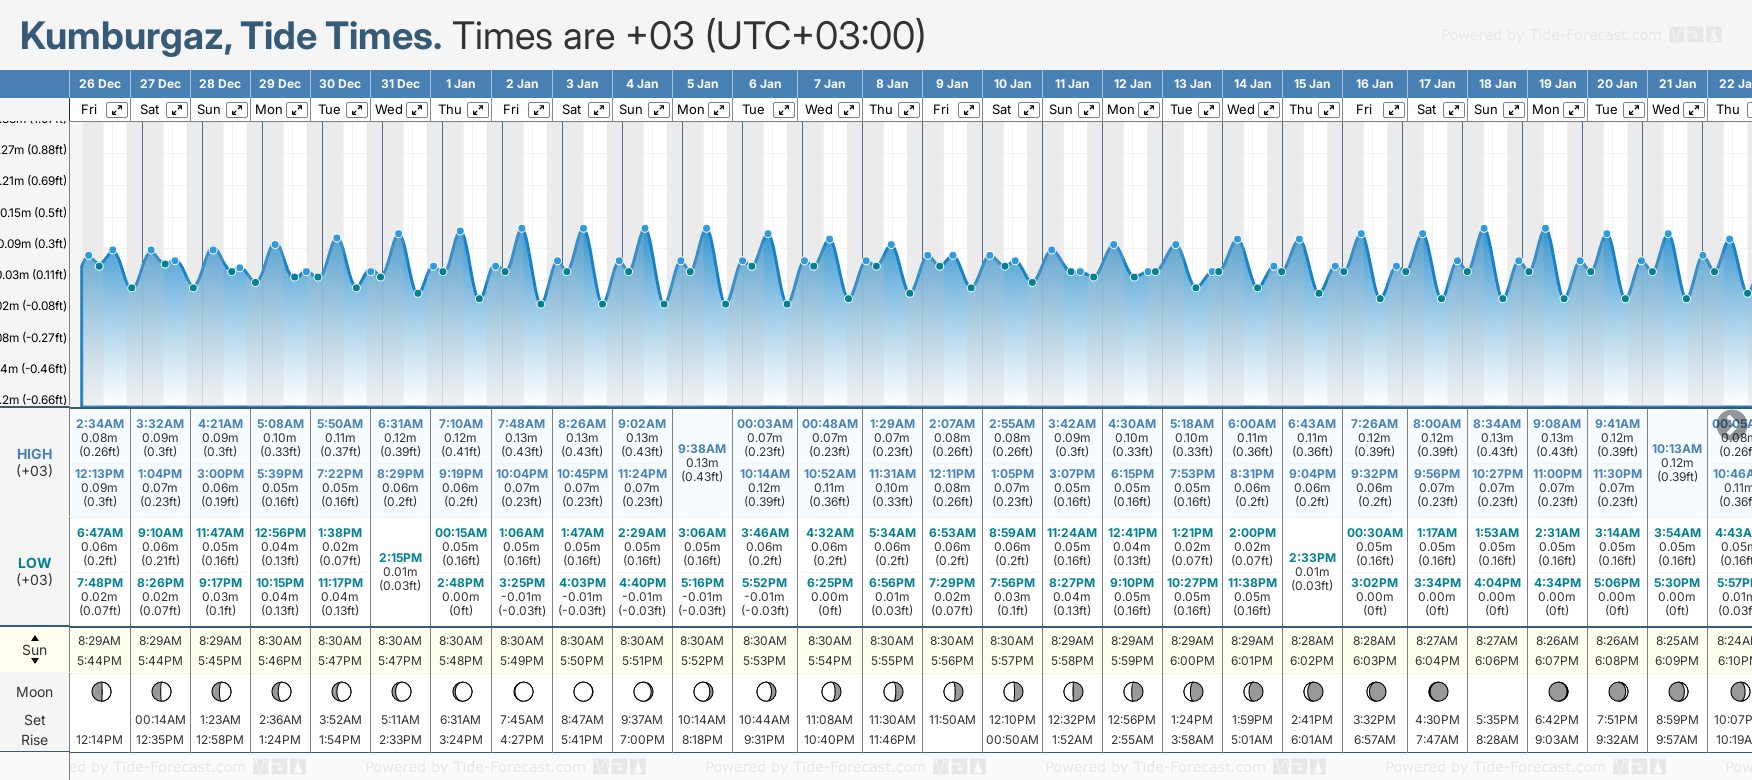
Task: Click the HIGH (+03) row label
Action: click(35, 462)
